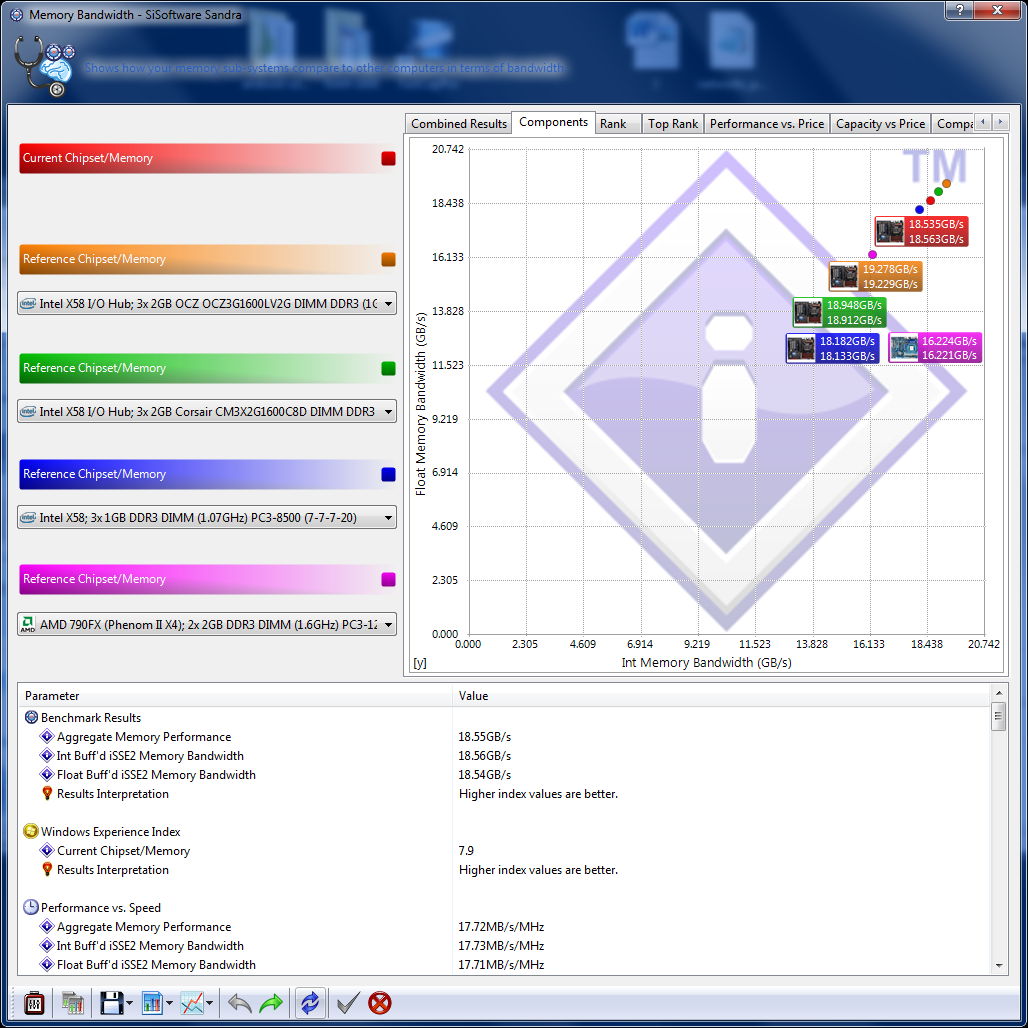This screenshot has height=1028, width=1028.
Task: Click the 17.73MB/s/MHz value
Action: (x=501, y=946)
